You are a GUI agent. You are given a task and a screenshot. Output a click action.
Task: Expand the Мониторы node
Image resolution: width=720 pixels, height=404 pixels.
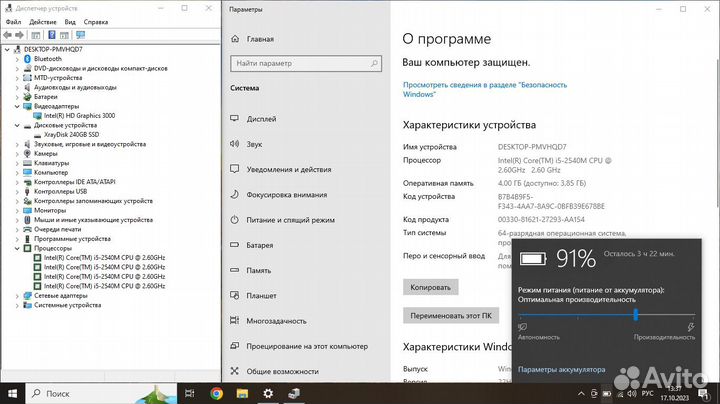coord(17,210)
